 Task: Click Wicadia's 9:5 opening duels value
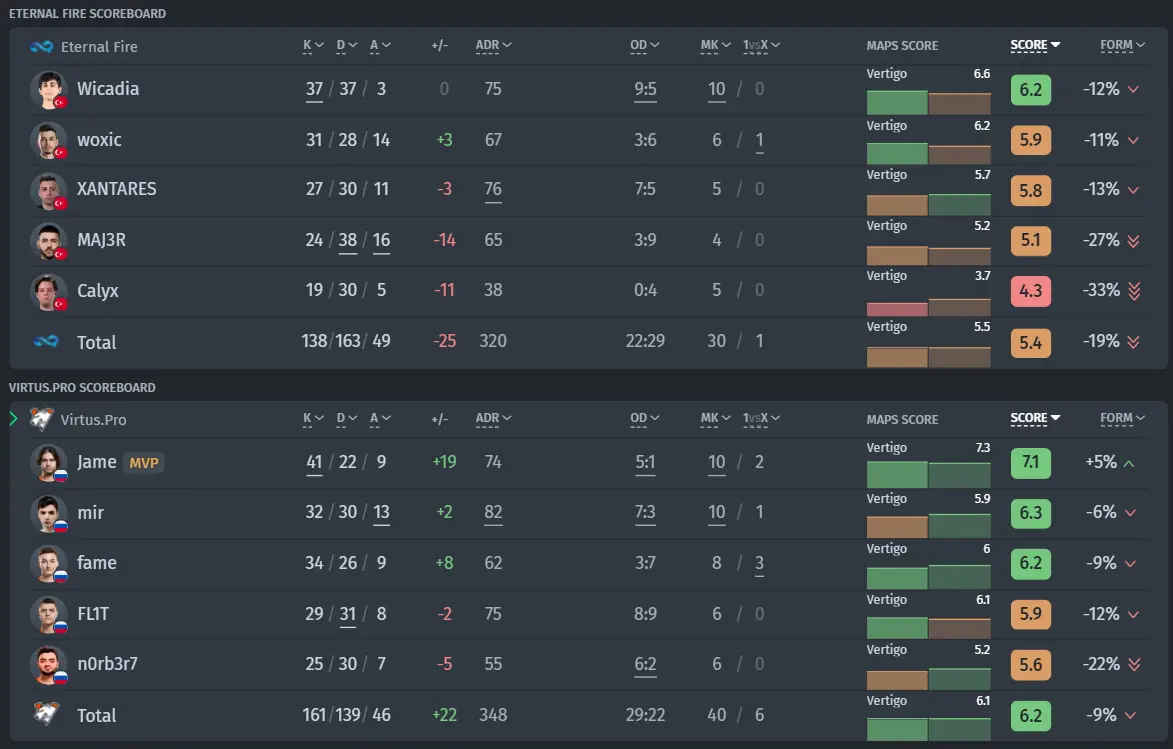tap(645, 90)
